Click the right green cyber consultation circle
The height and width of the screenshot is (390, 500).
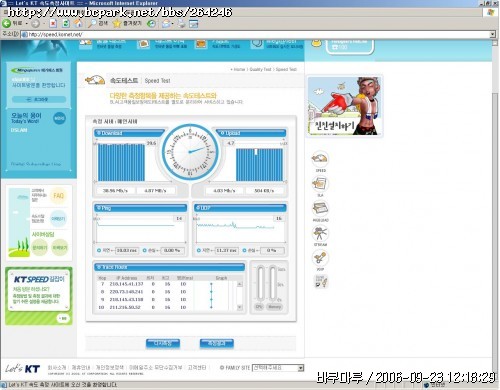pos(60,248)
